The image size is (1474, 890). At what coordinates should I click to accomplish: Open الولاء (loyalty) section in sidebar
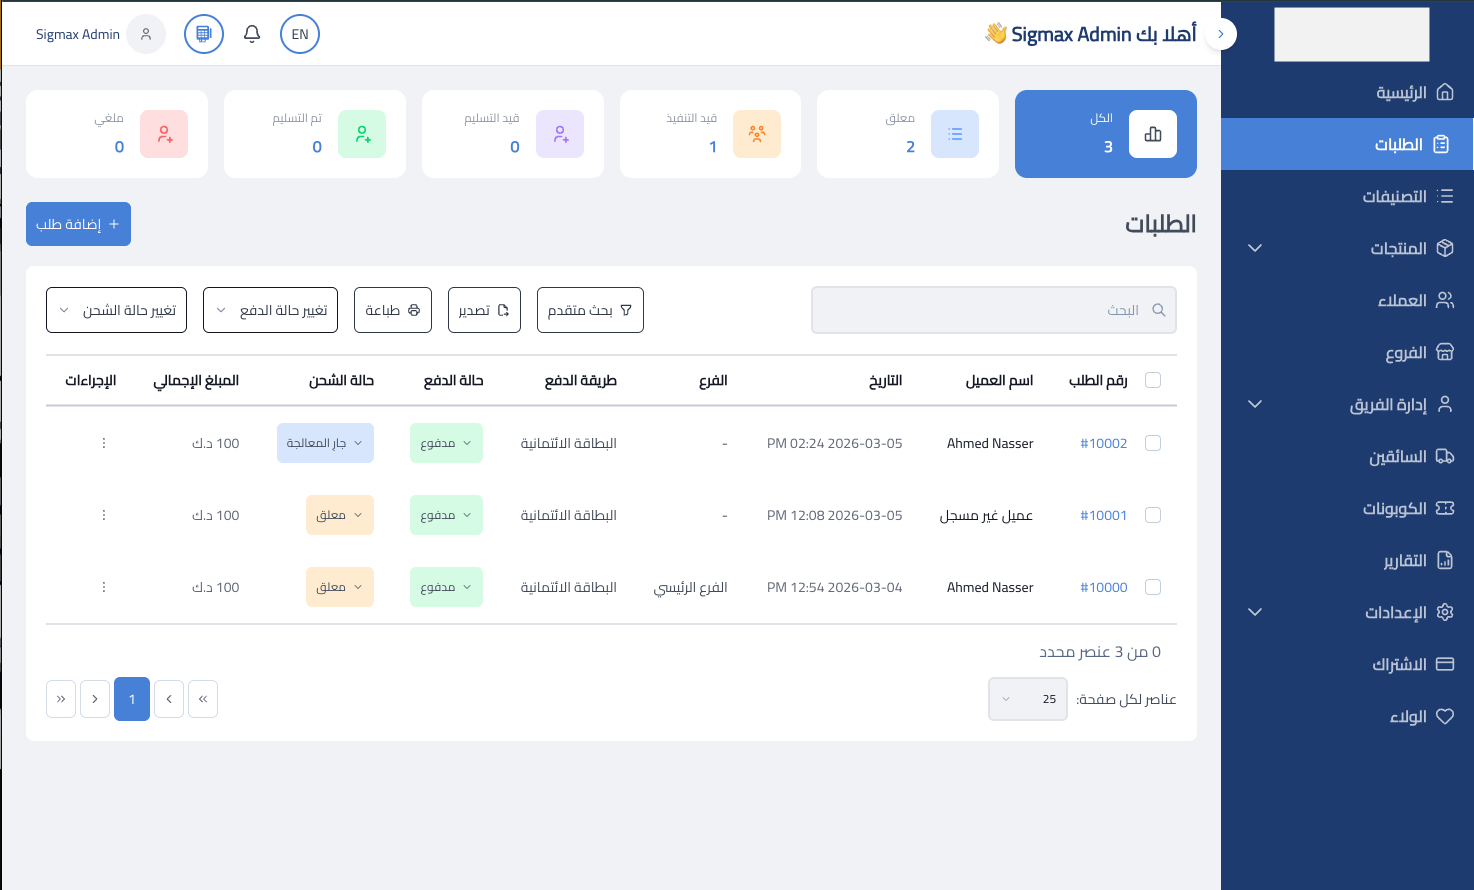1421,716
